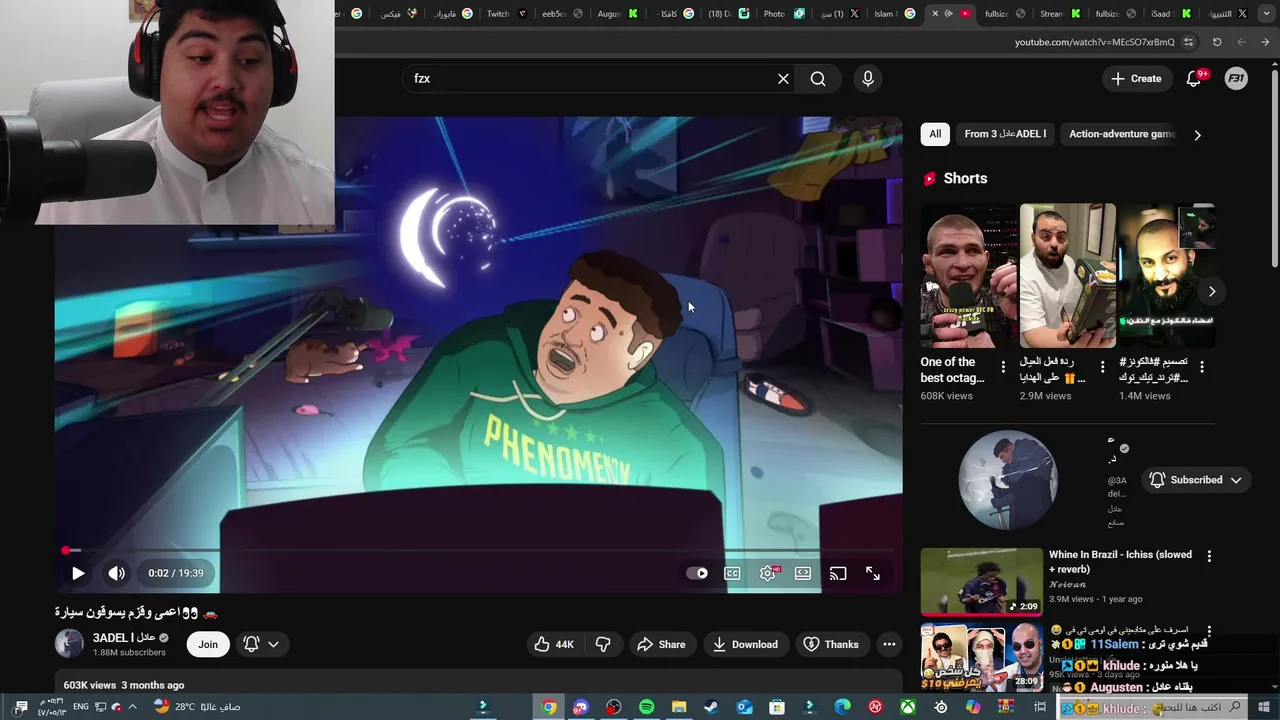Show the next Shorts with the right arrow
The image size is (1280, 720).
pos(1211,291)
